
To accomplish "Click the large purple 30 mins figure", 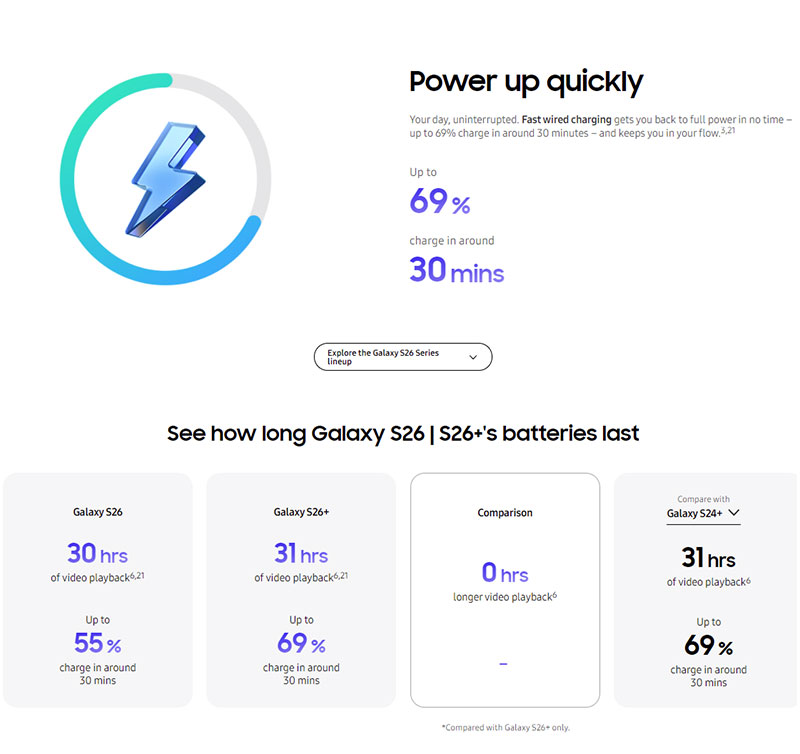I will point(457,270).
